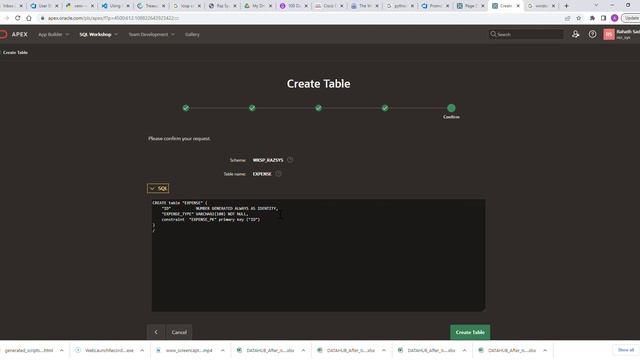
Task: Click the 'Please confirm your request' text
Action: click(180, 139)
